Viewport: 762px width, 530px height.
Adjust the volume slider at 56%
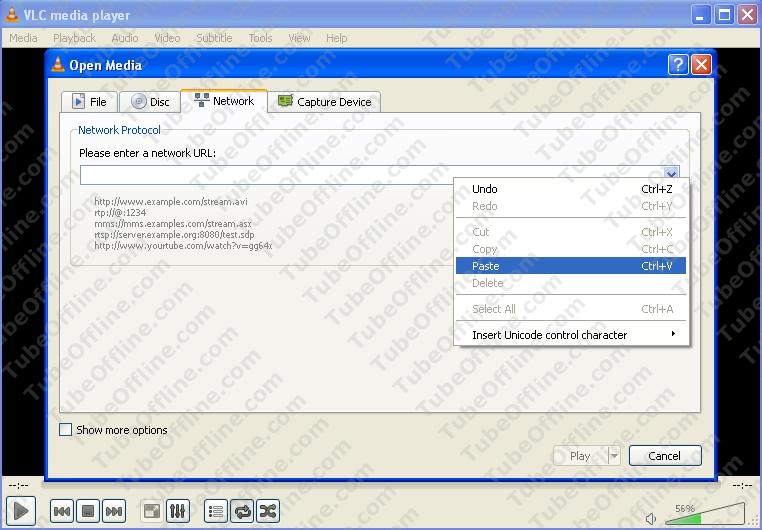tap(705, 515)
